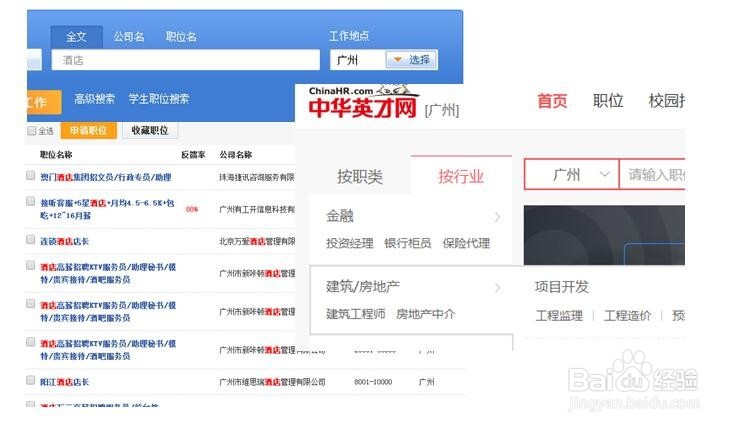The height and width of the screenshot is (429, 741).
Task: Click company 北京万爱酒店管理有限
Action: (x=257, y=241)
